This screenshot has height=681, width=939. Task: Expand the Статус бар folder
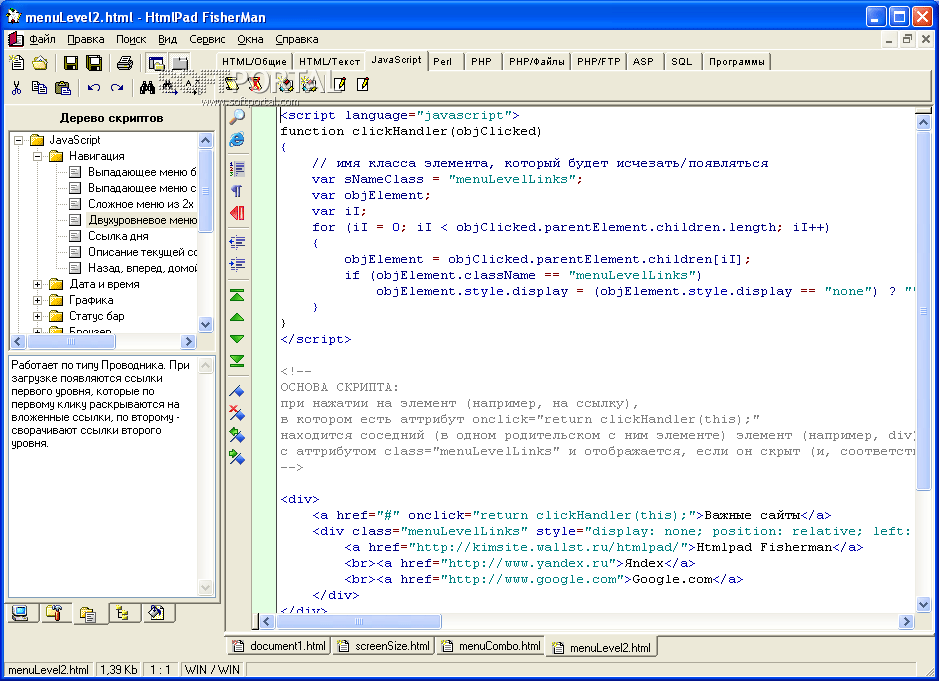coord(38,316)
